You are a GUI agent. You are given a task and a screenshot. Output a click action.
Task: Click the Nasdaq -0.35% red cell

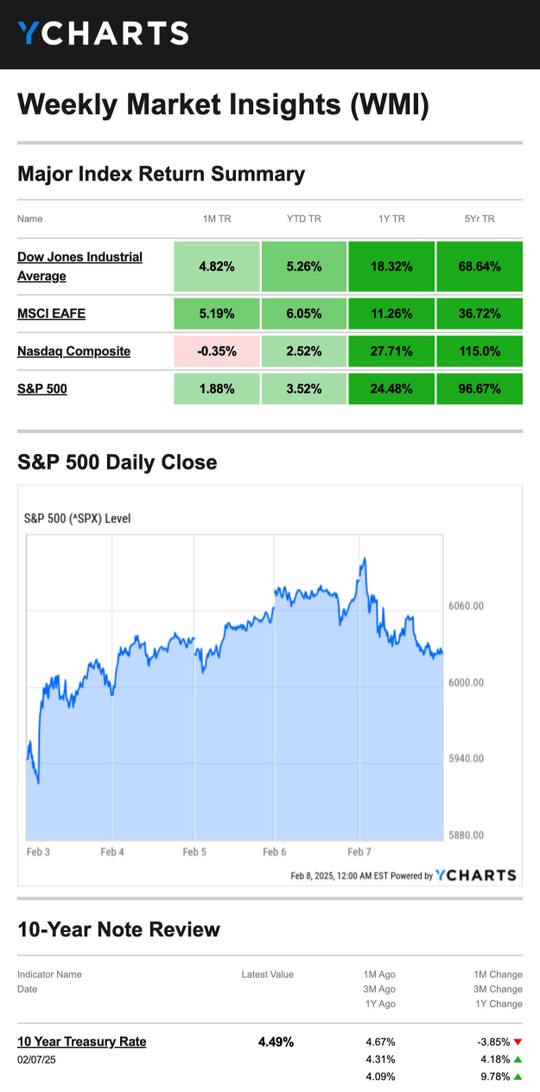click(217, 351)
